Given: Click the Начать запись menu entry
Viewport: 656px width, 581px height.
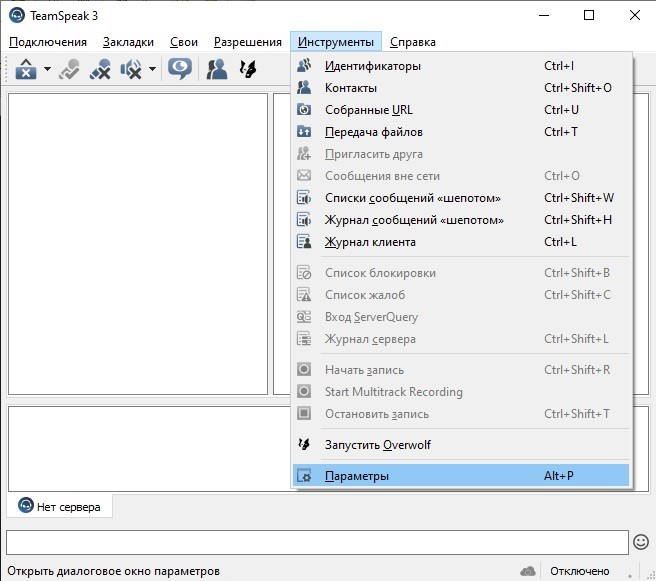Looking at the screenshot, I should click(x=461, y=370).
